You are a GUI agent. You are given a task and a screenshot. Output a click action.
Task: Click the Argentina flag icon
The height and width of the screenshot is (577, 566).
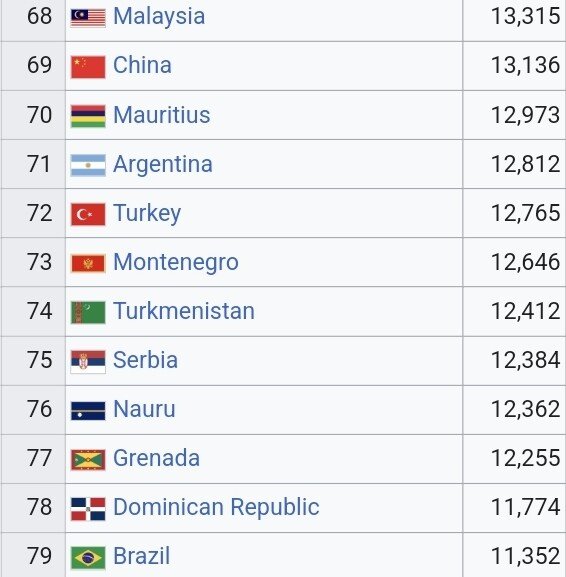coord(88,165)
